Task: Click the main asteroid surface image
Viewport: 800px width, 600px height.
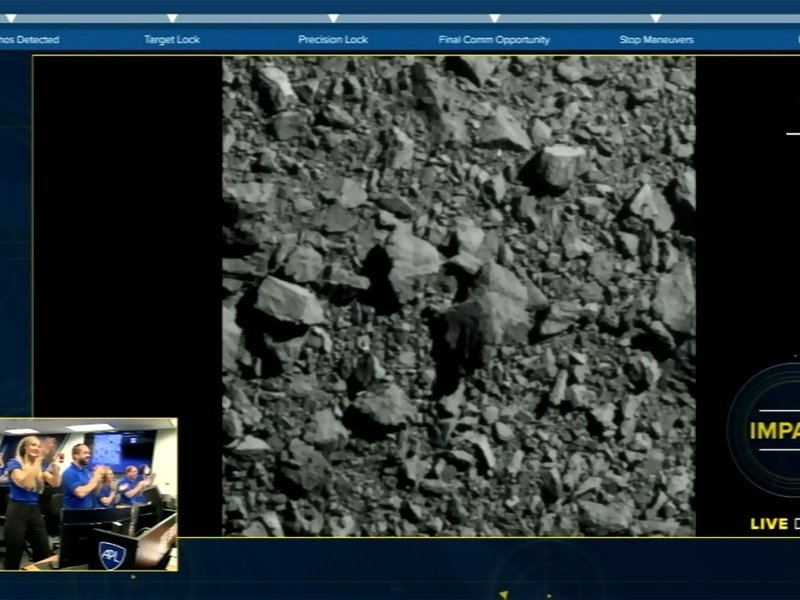Action: pyautogui.click(x=458, y=296)
